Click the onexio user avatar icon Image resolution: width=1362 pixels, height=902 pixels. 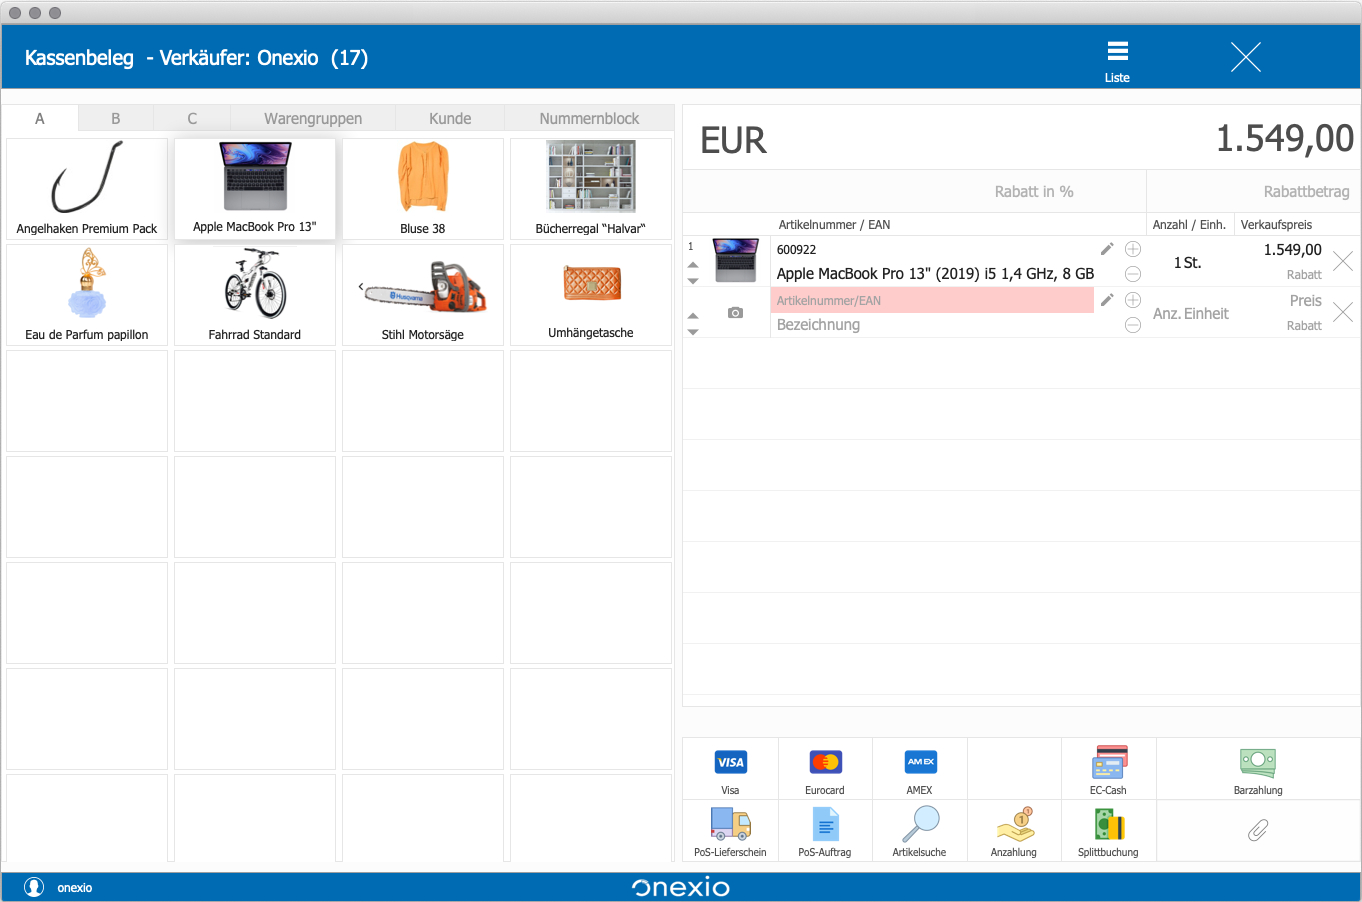34,887
